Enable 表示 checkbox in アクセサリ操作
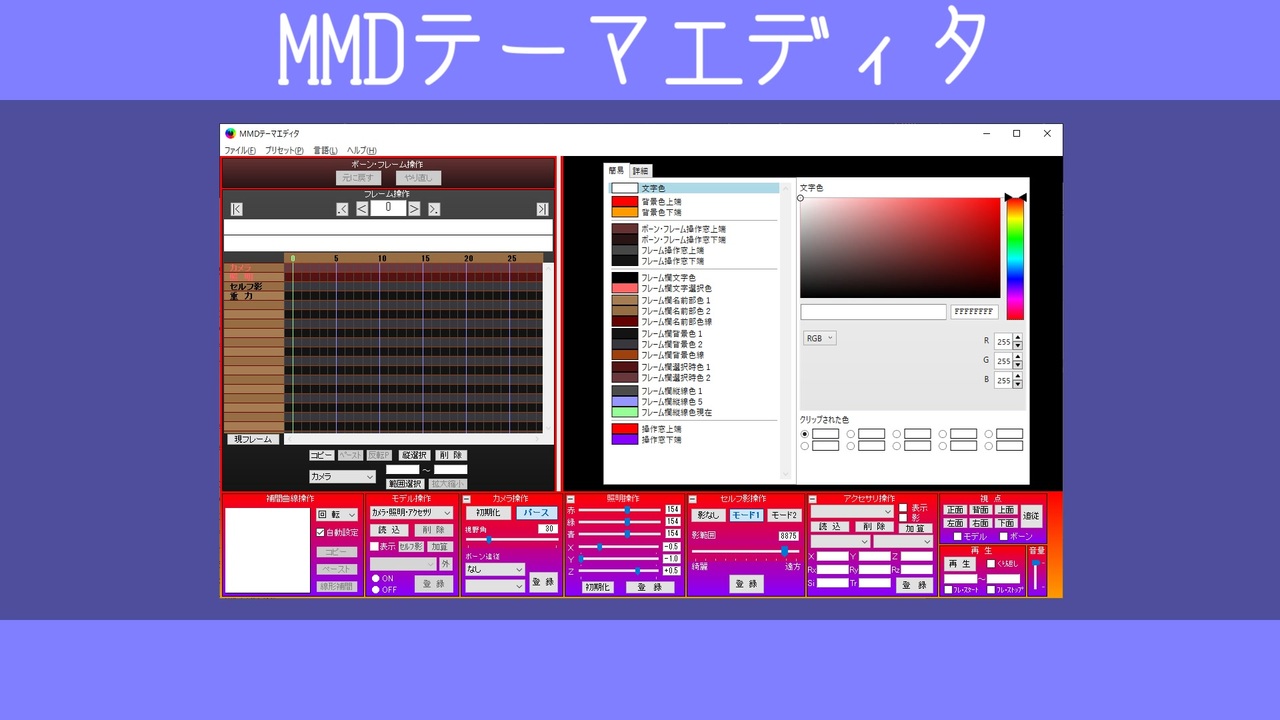 (903, 508)
